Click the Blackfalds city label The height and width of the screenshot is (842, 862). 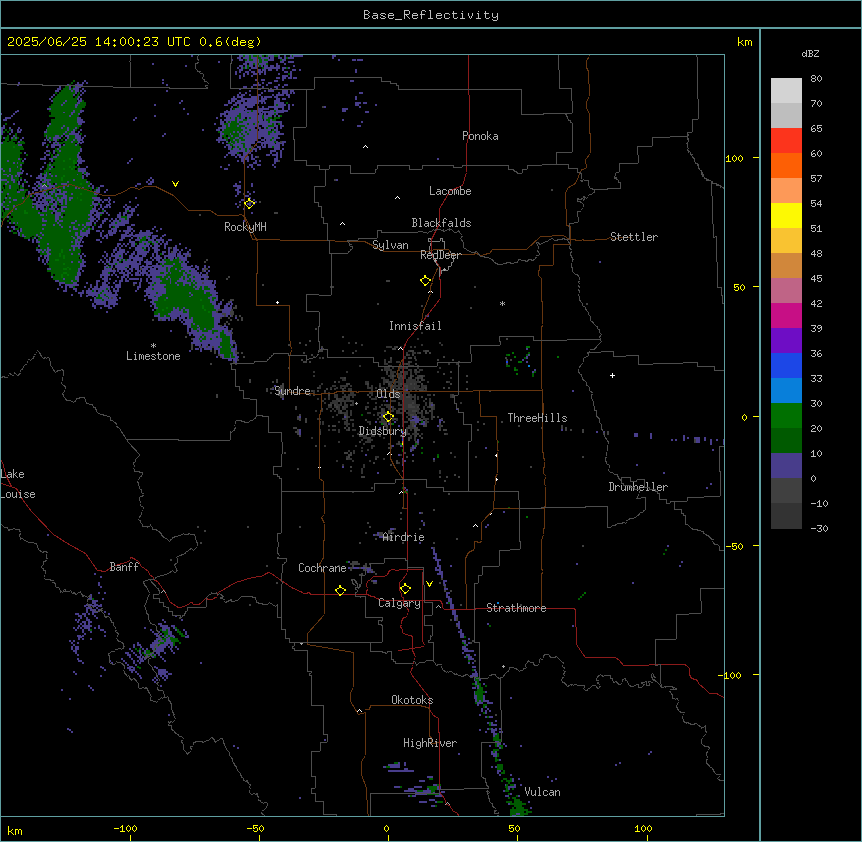tap(441, 223)
